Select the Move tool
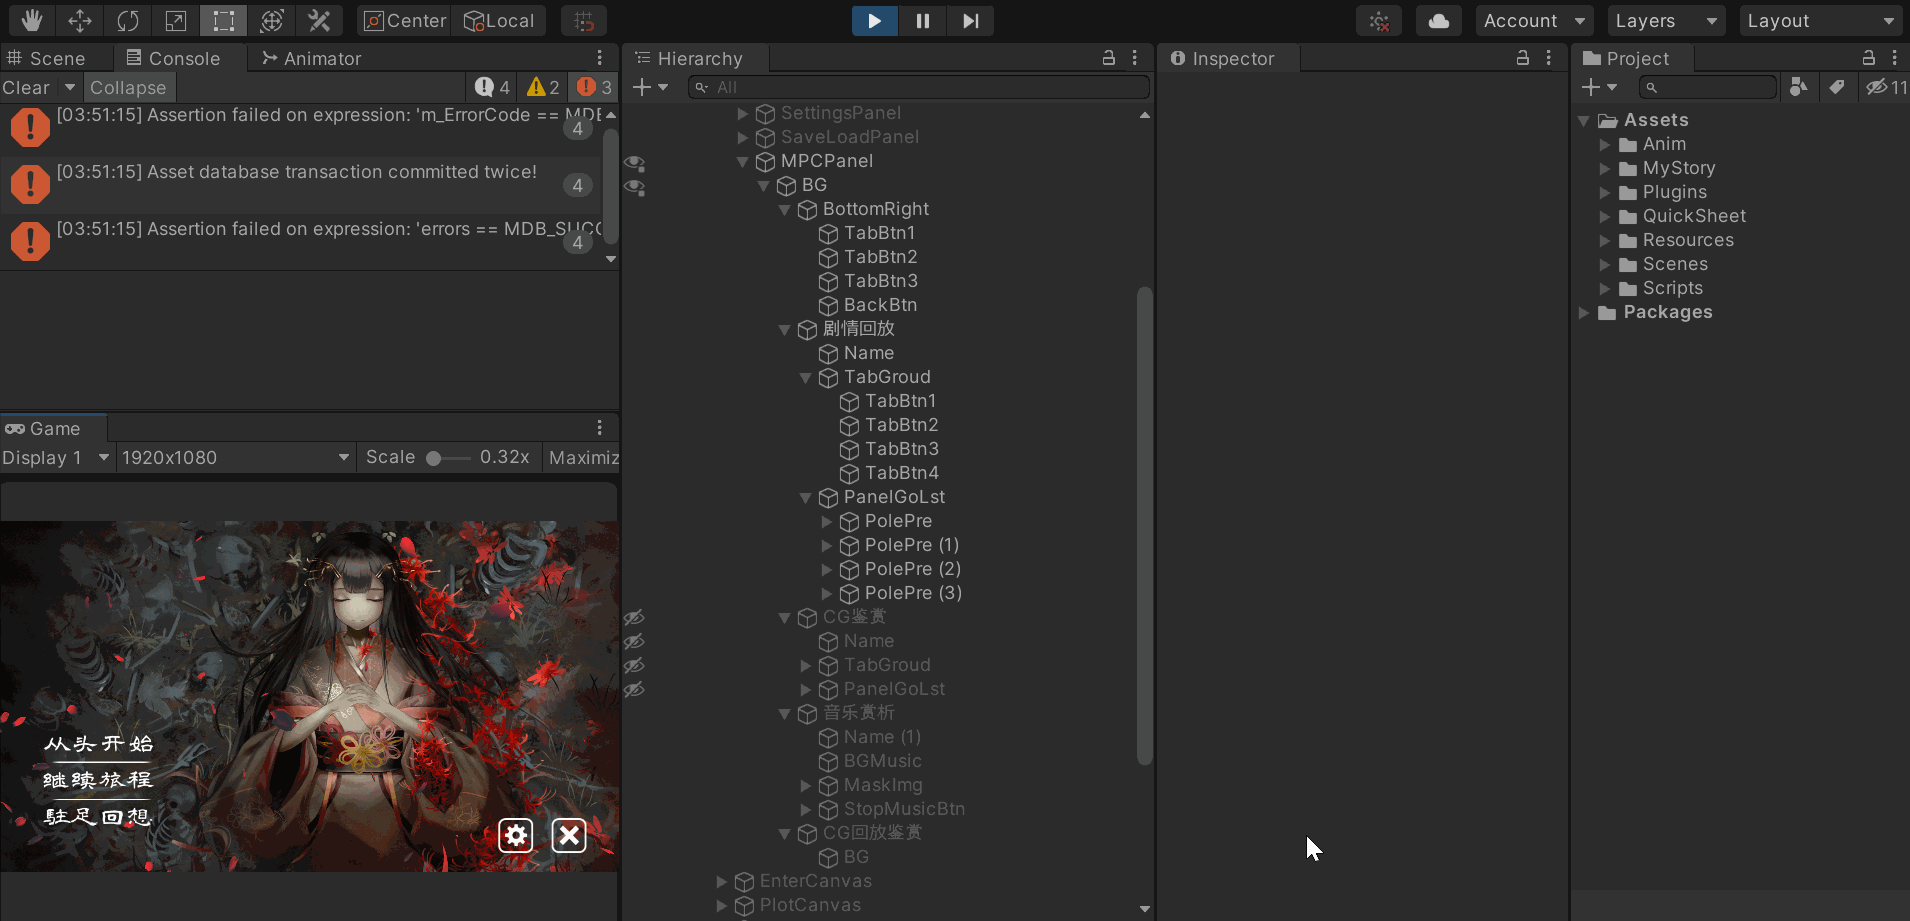This screenshot has height=921, width=1910. point(79,20)
